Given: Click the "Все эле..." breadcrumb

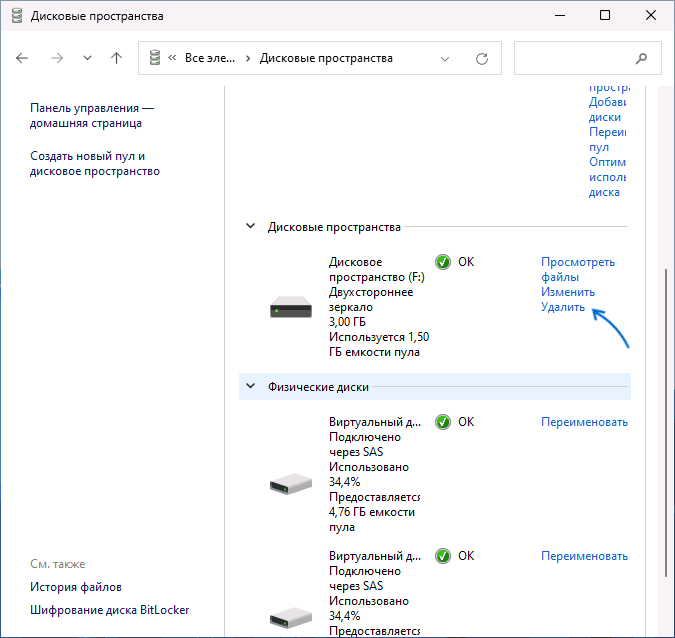Looking at the screenshot, I should (x=210, y=58).
